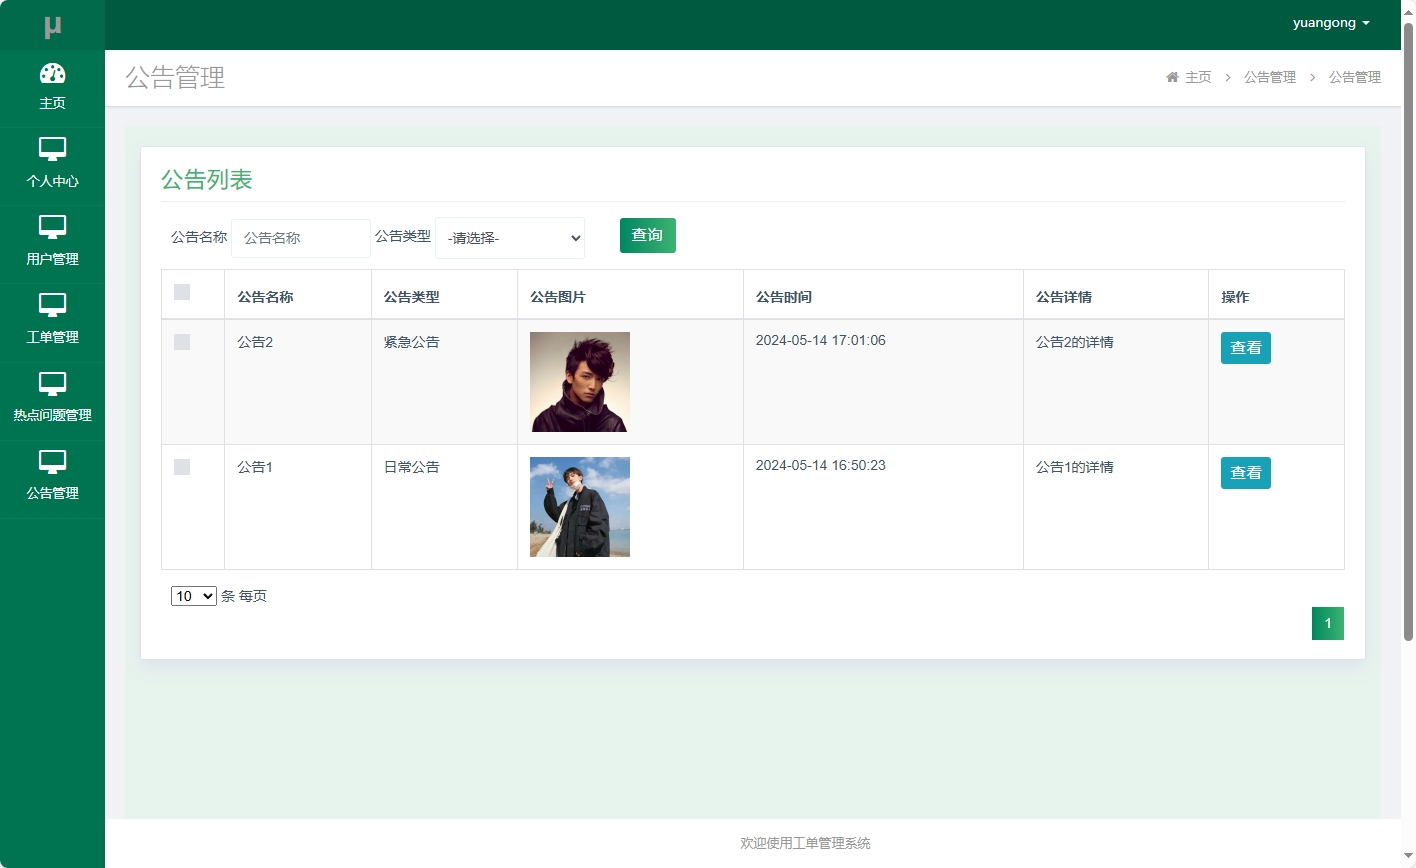Expand the yuangong account dropdown

[x=1331, y=22]
